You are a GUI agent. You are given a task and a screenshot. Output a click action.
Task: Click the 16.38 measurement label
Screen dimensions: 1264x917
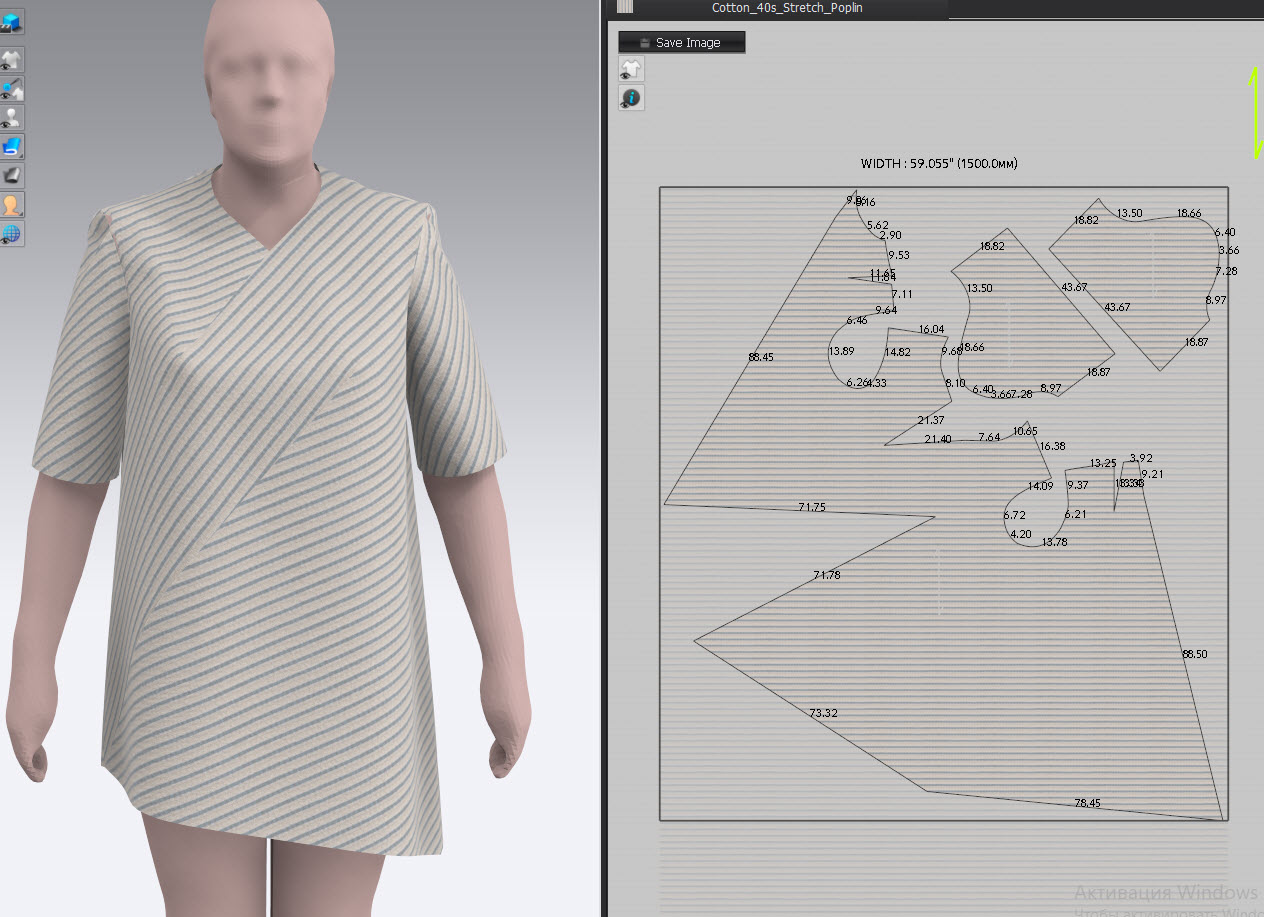(1052, 446)
